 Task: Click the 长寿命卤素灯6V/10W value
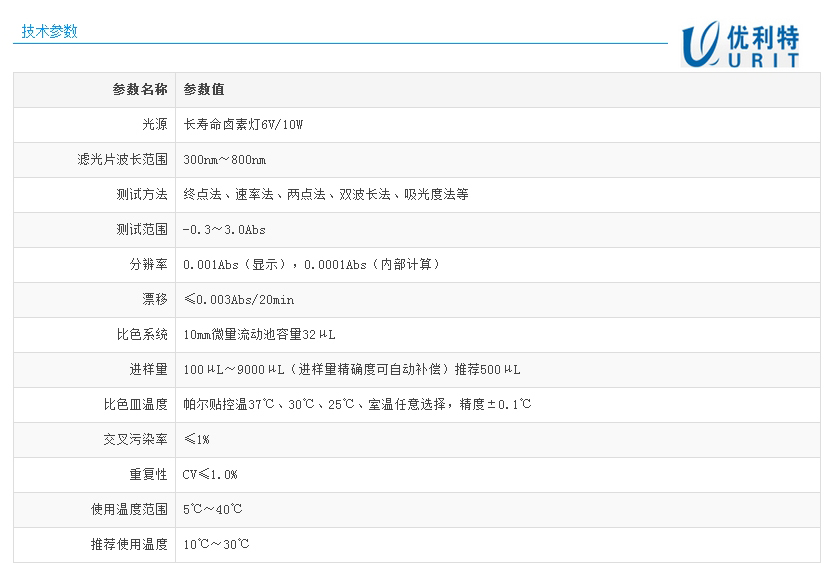(243, 125)
